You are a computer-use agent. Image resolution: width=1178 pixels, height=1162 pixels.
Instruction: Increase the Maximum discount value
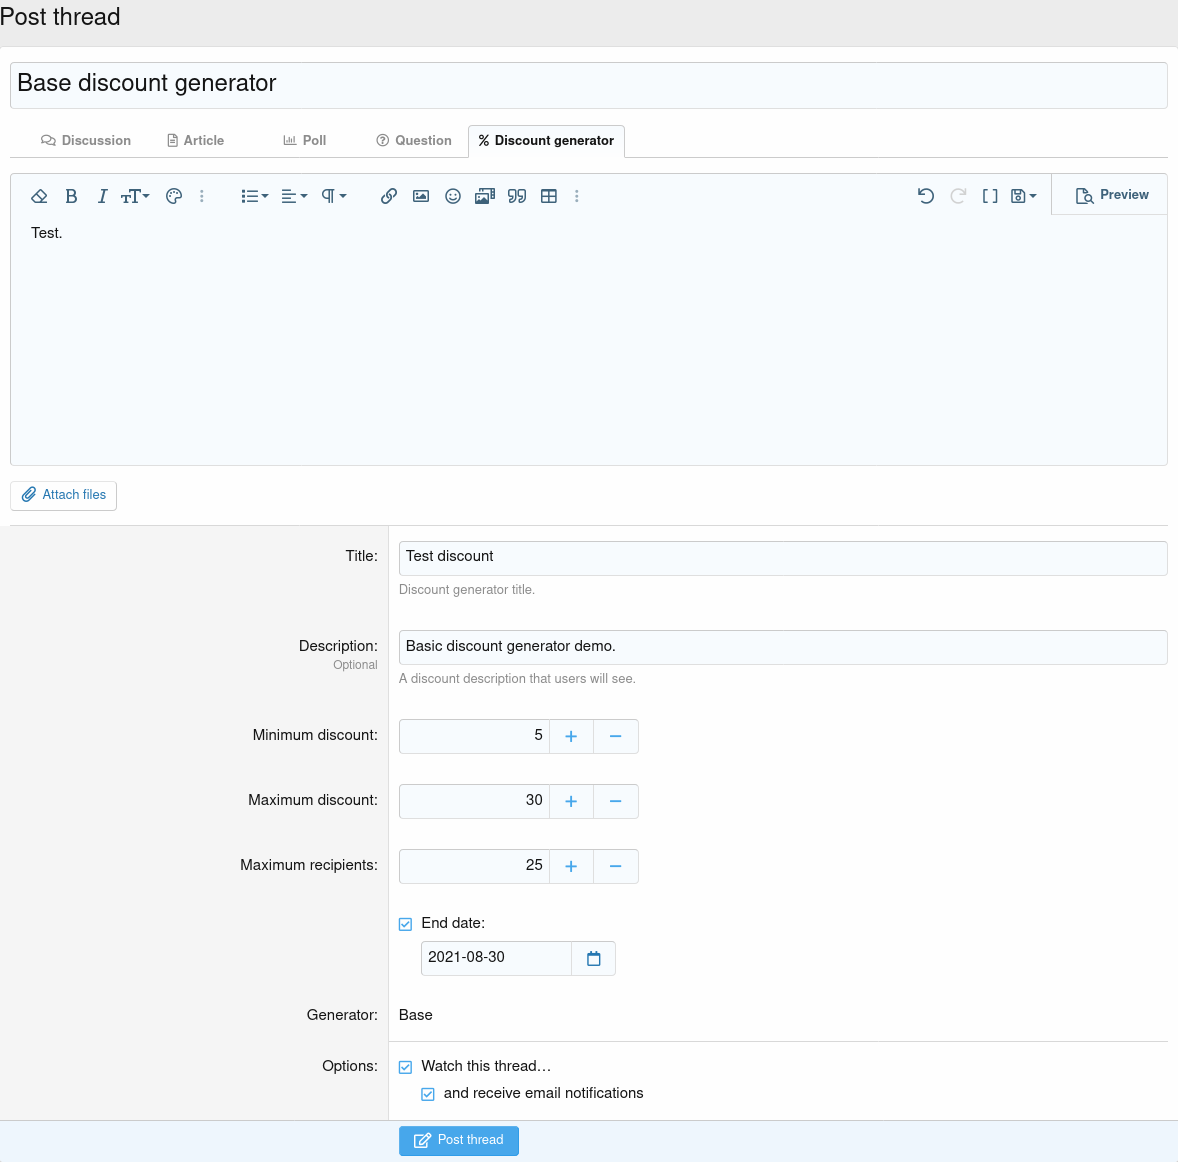(x=571, y=801)
